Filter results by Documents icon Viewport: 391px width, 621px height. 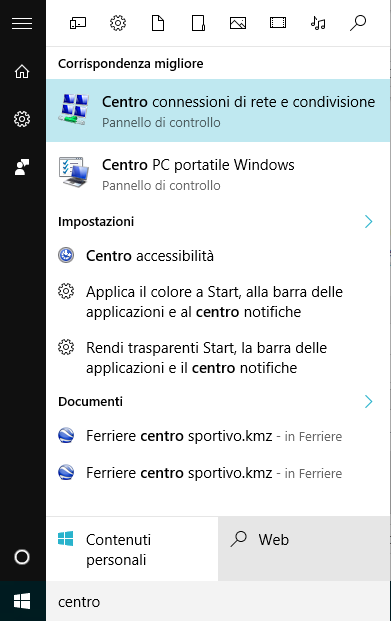click(158, 23)
